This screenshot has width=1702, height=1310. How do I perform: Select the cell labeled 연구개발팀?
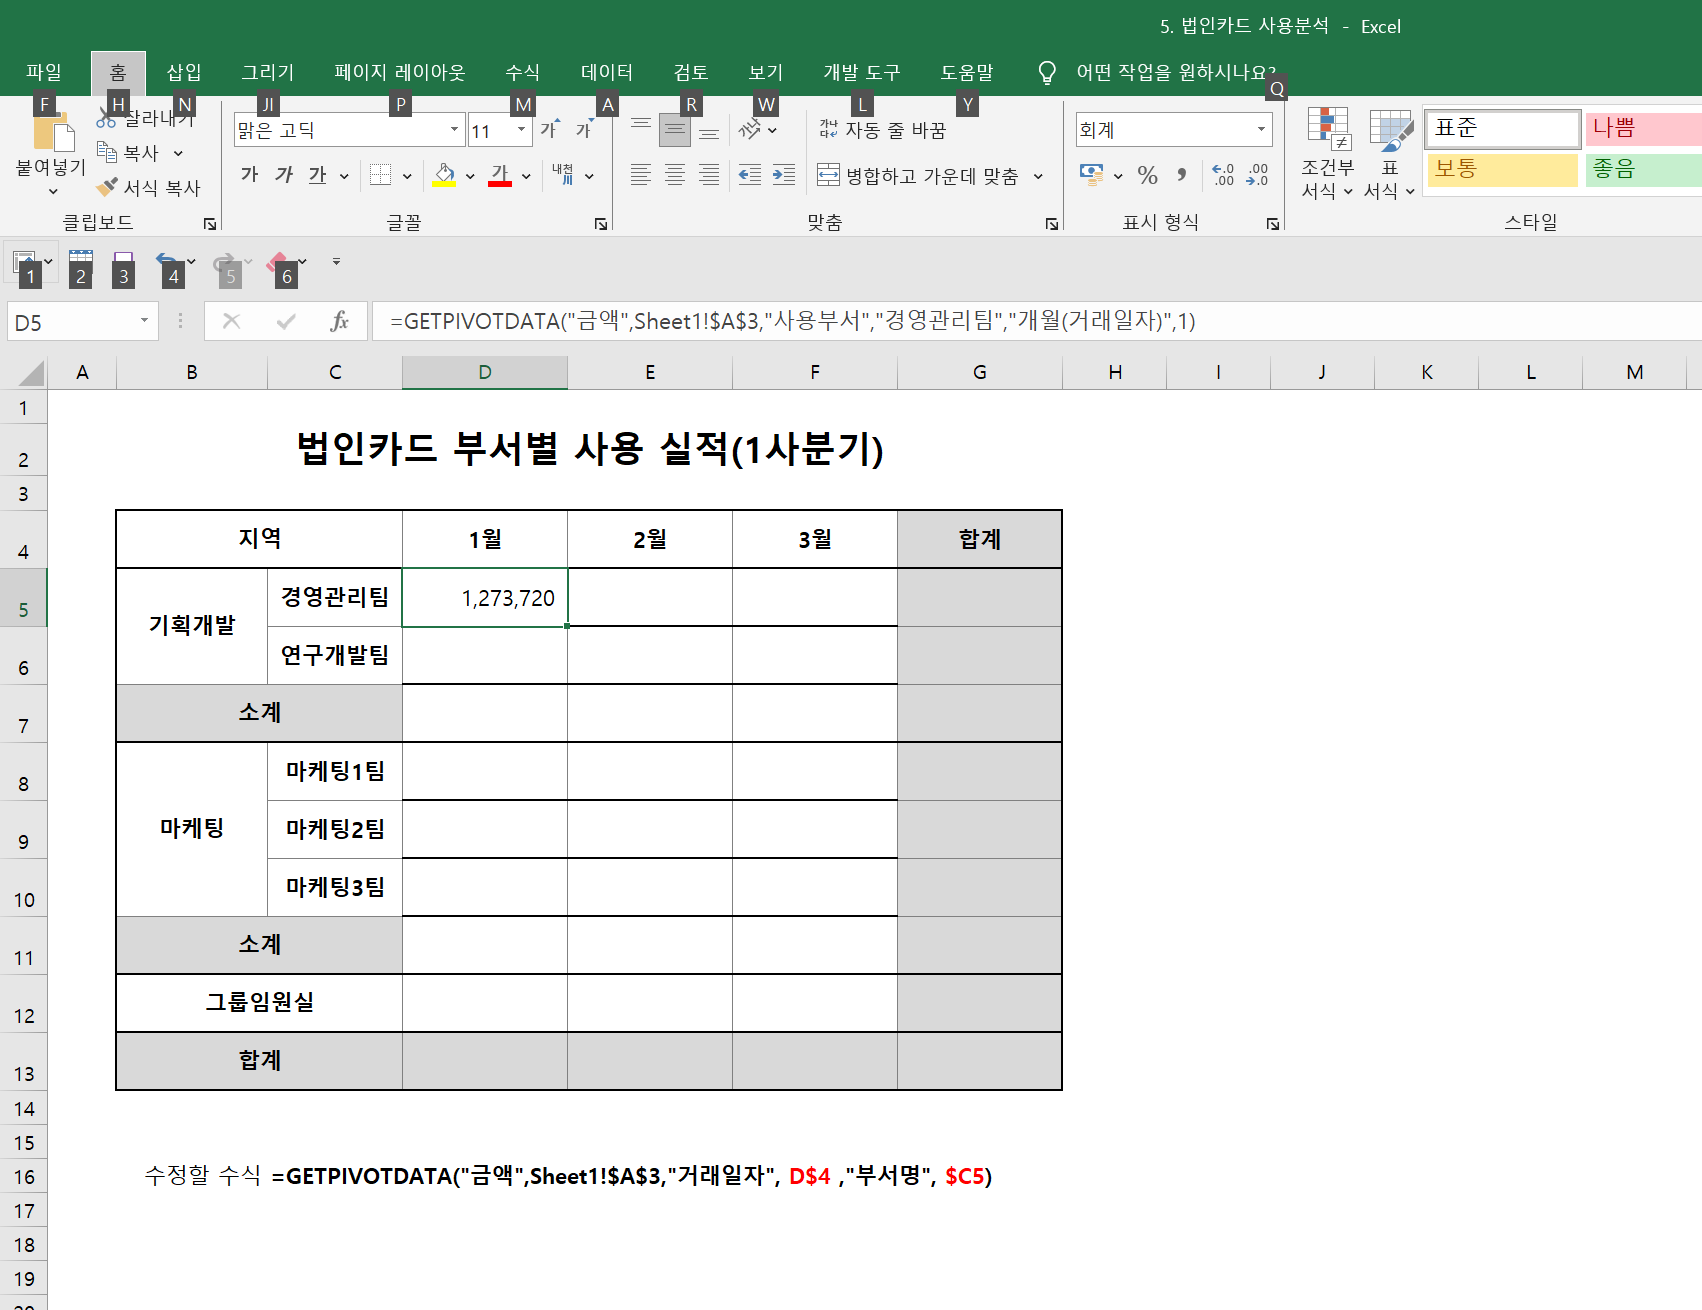pyautogui.click(x=335, y=655)
